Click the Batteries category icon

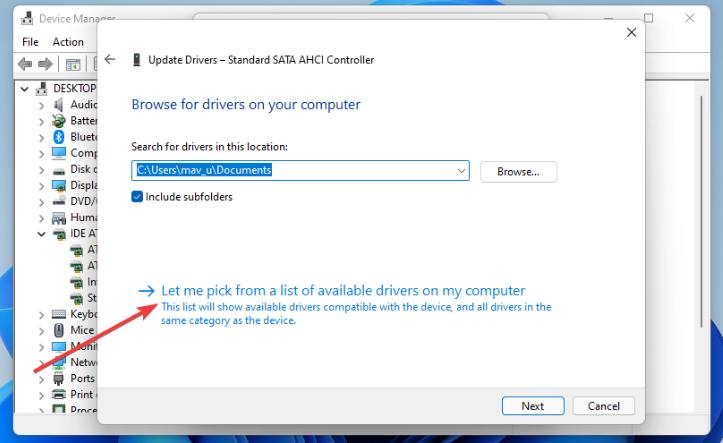point(59,121)
